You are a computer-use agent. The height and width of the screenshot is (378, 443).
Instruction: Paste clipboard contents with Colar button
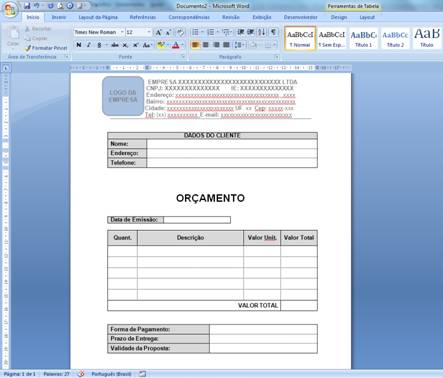coord(13,37)
